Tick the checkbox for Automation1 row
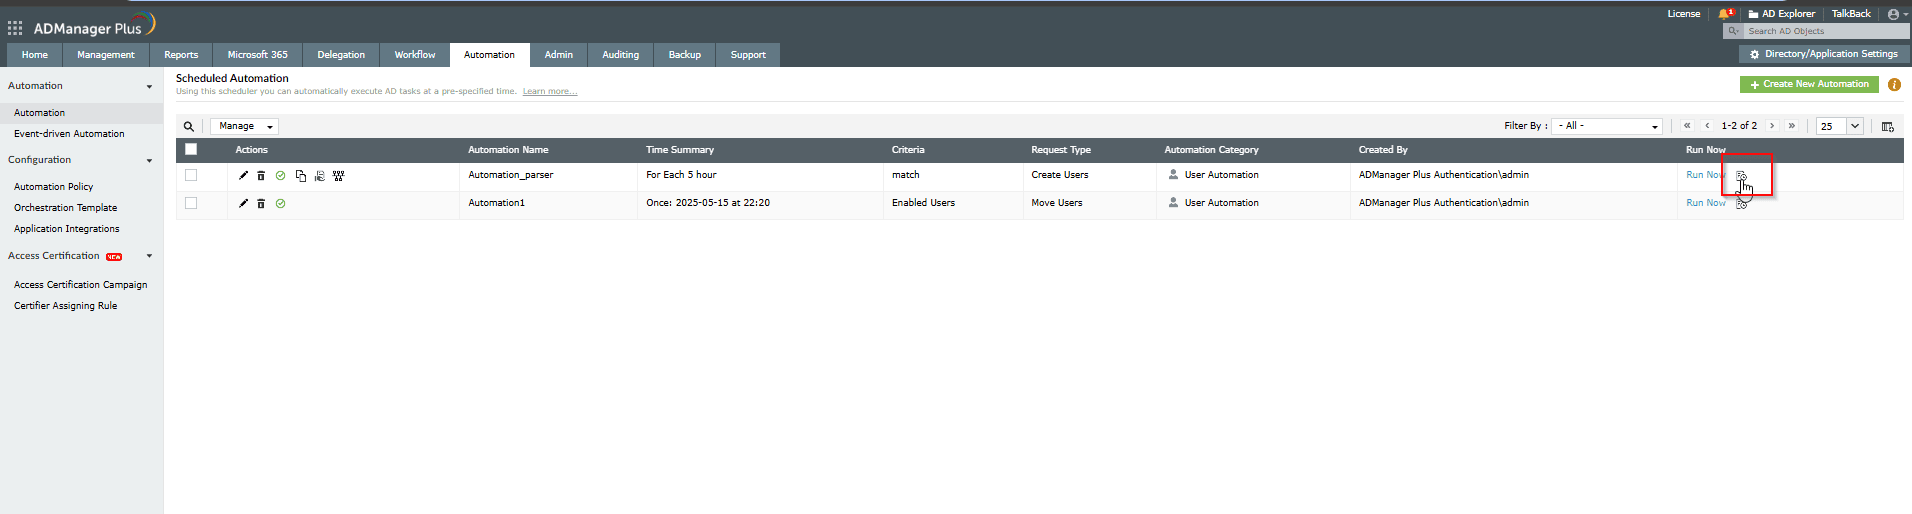The width and height of the screenshot is (1912, 514). coord(191,203)
